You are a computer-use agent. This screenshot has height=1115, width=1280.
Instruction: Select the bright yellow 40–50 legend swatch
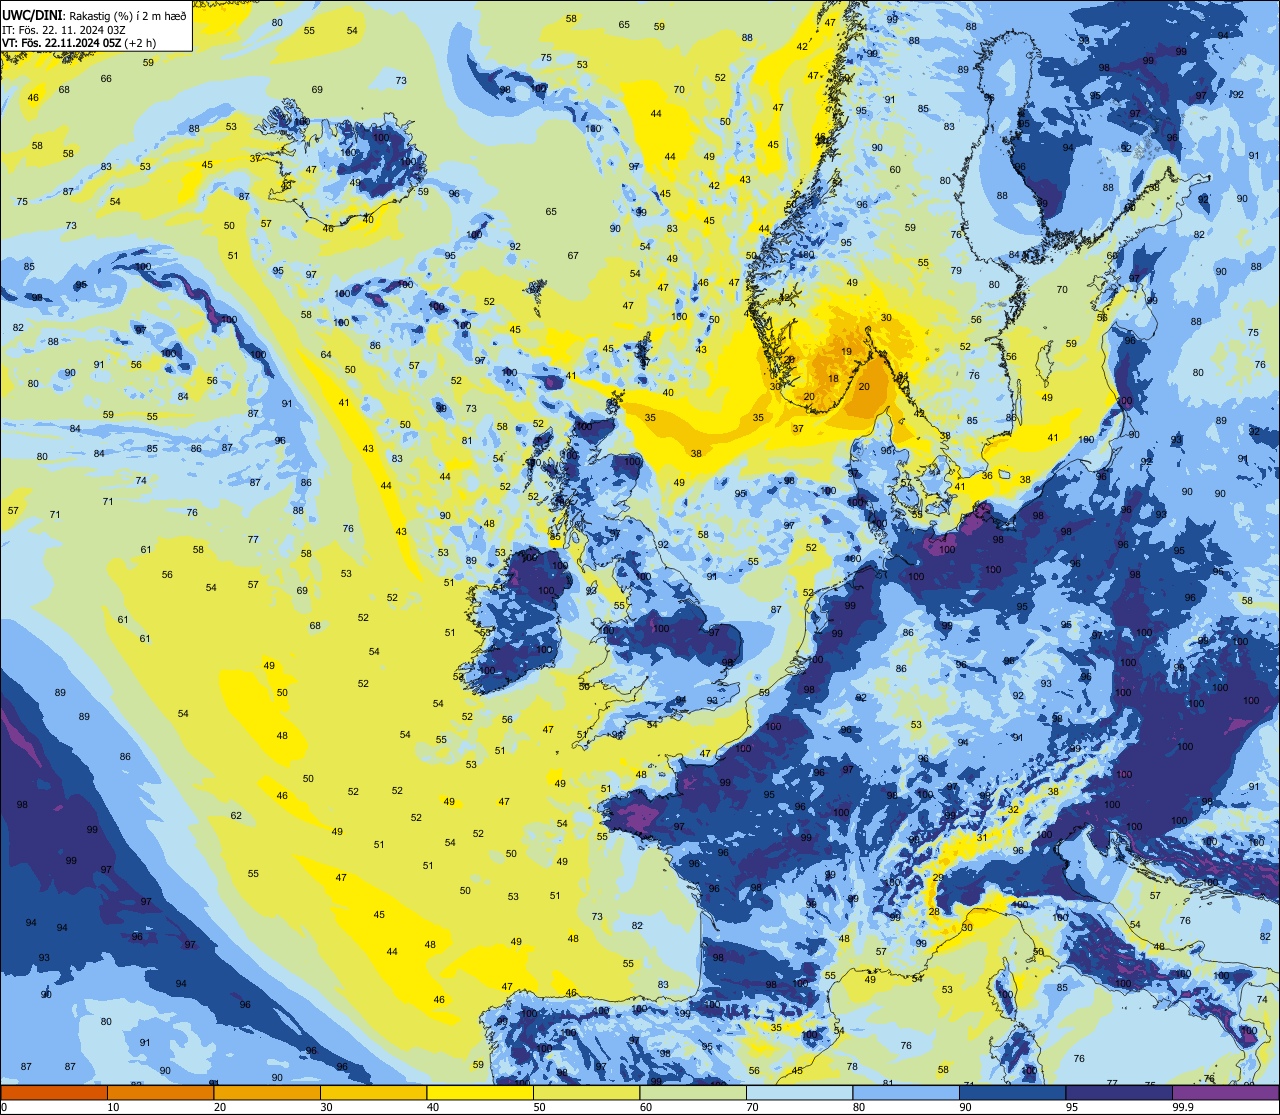480,1093
